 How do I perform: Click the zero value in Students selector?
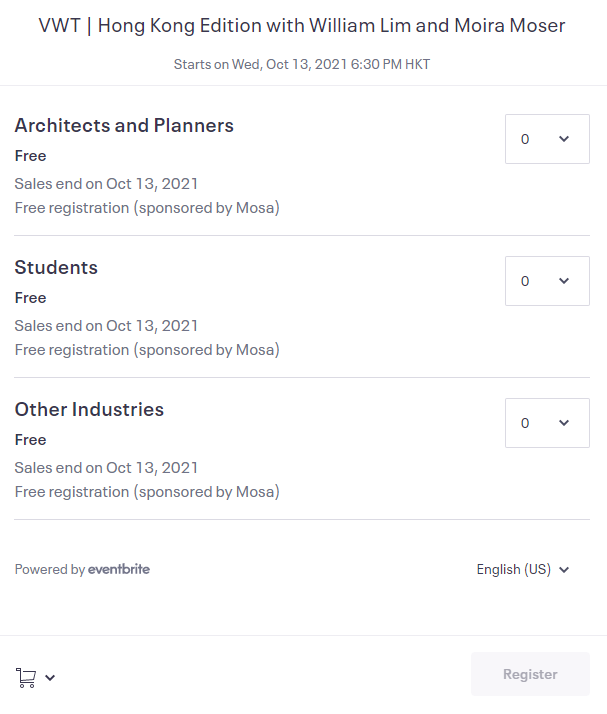[x=525, y=281]
